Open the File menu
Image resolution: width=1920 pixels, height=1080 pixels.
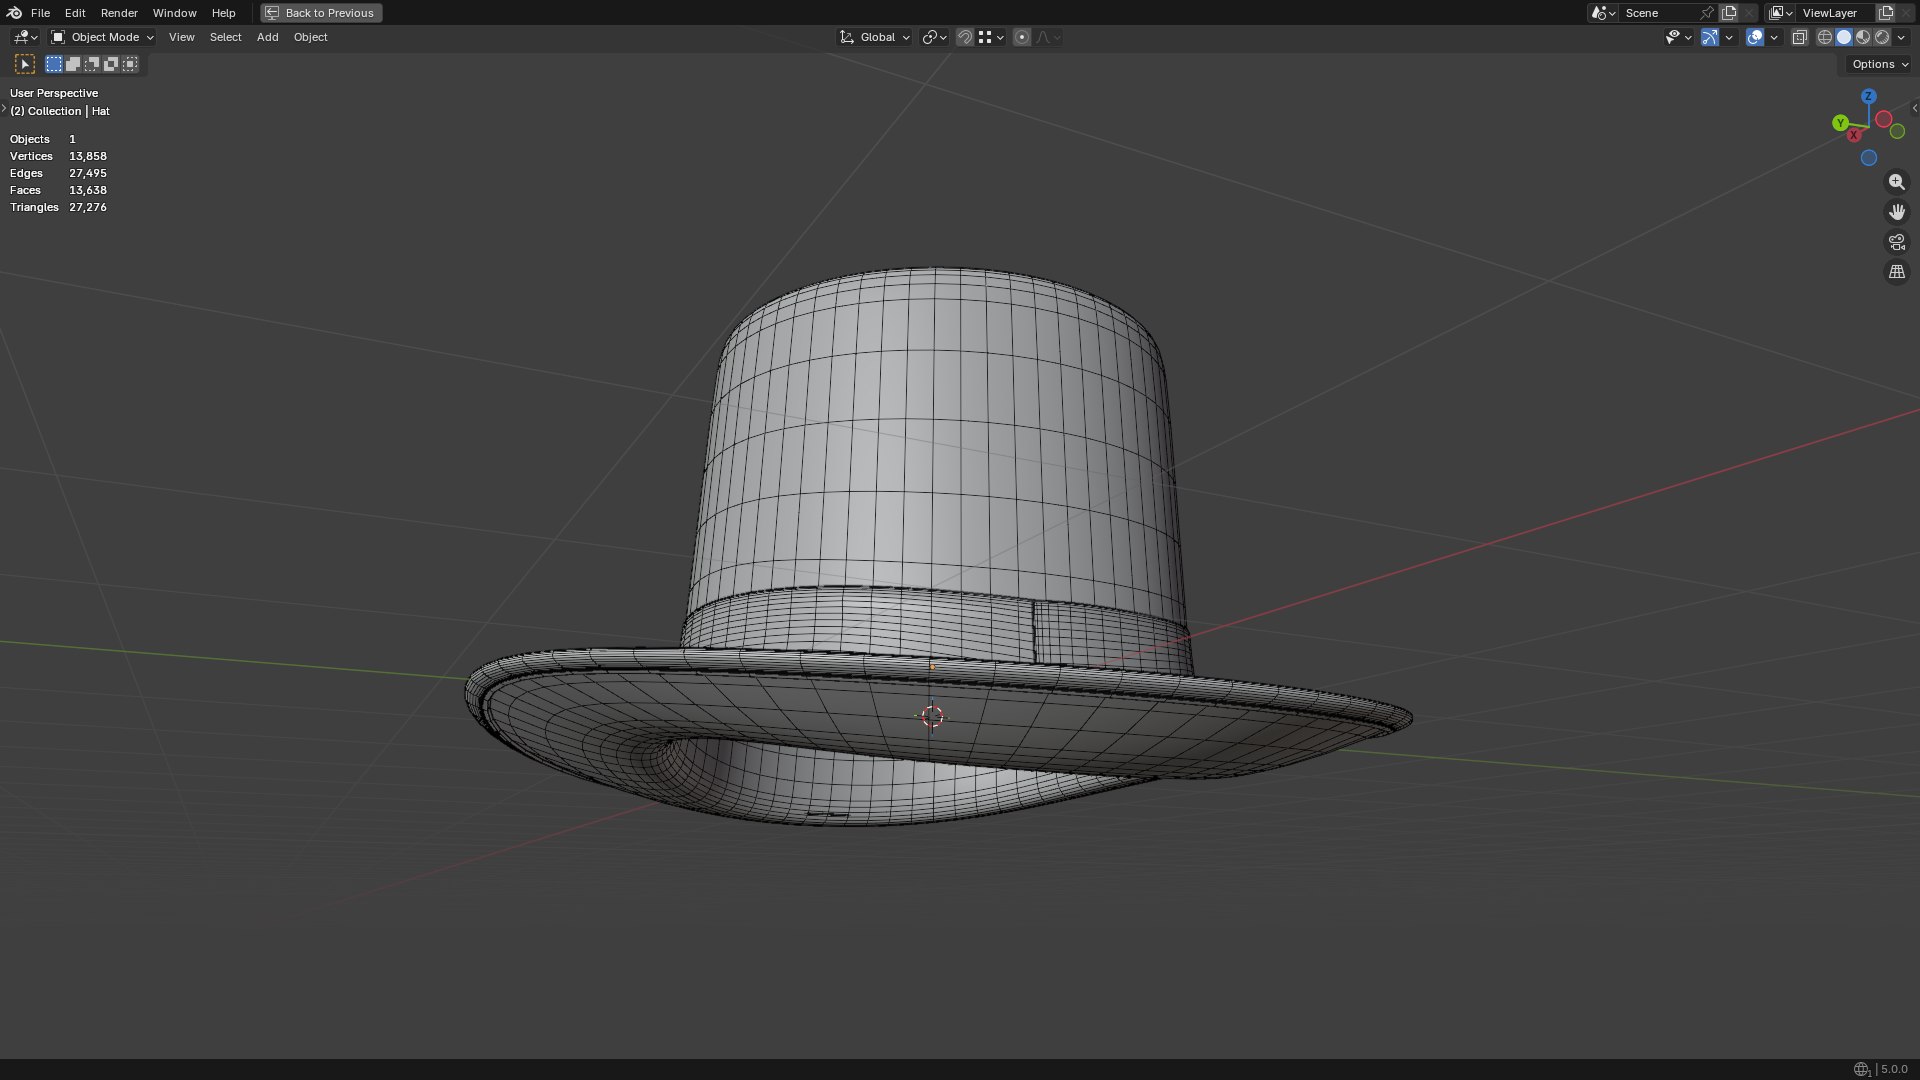pyautogui.click(x=40, y=13)
